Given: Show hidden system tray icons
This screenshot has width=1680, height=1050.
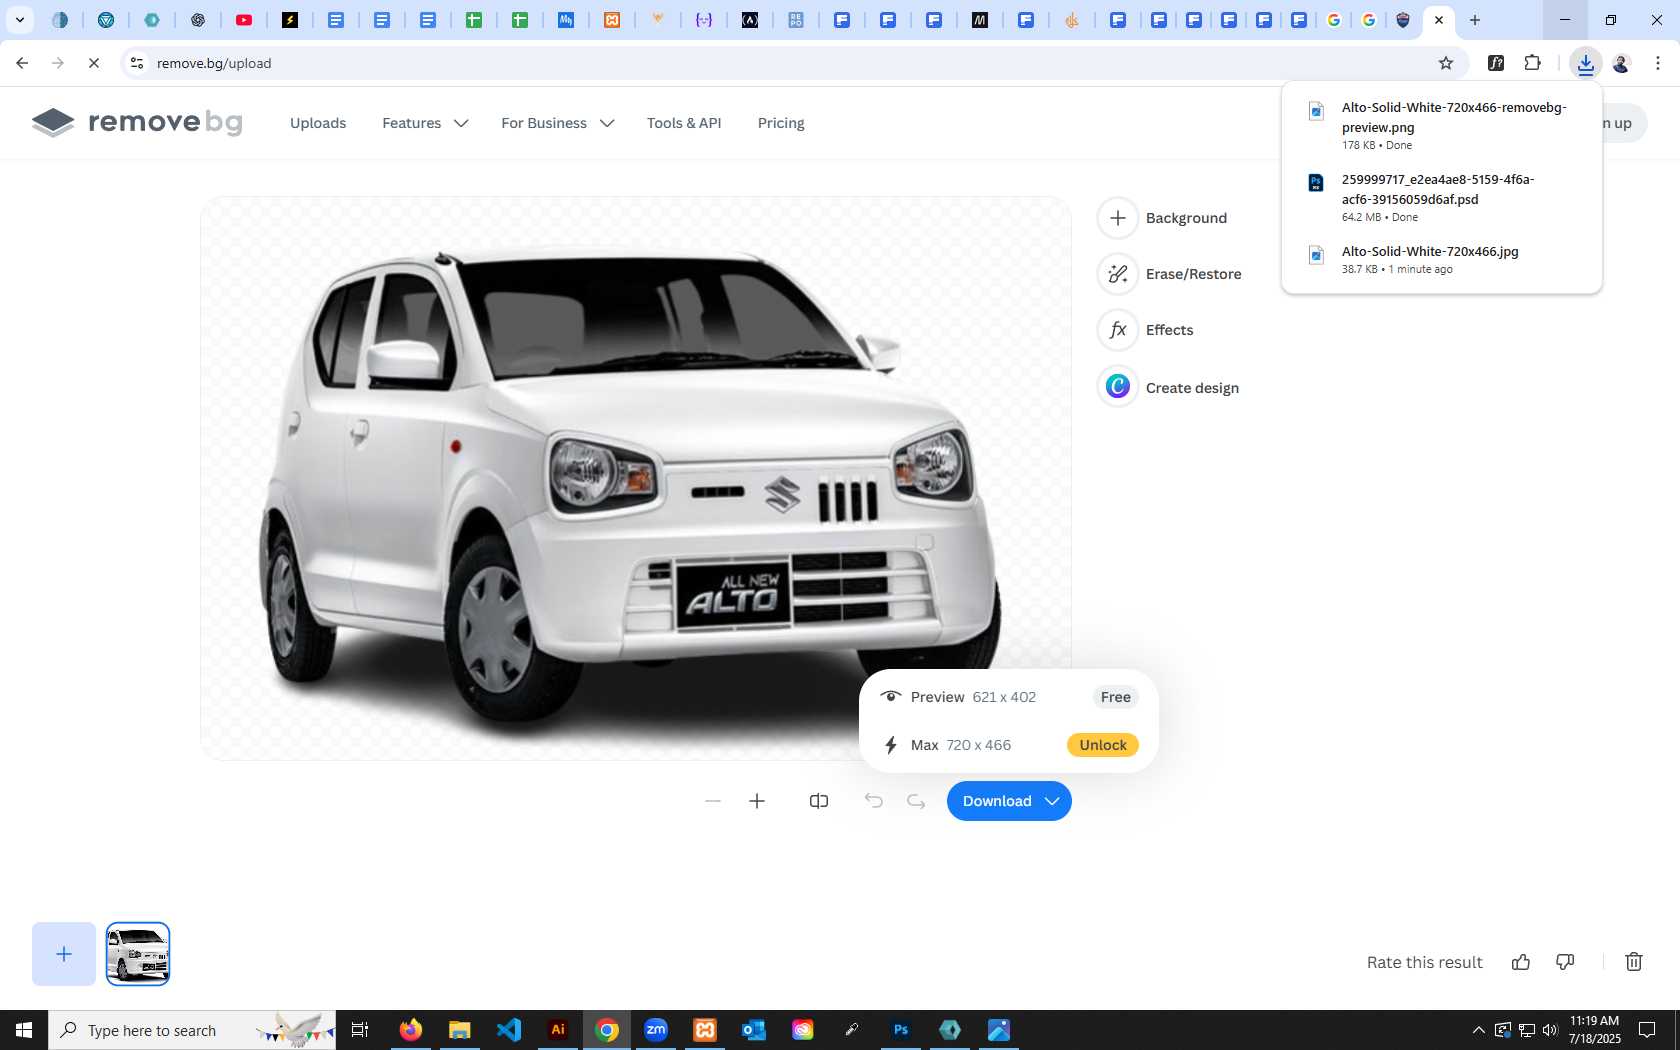Looking at the screenshot, I should click(x=1478, y=1030).
